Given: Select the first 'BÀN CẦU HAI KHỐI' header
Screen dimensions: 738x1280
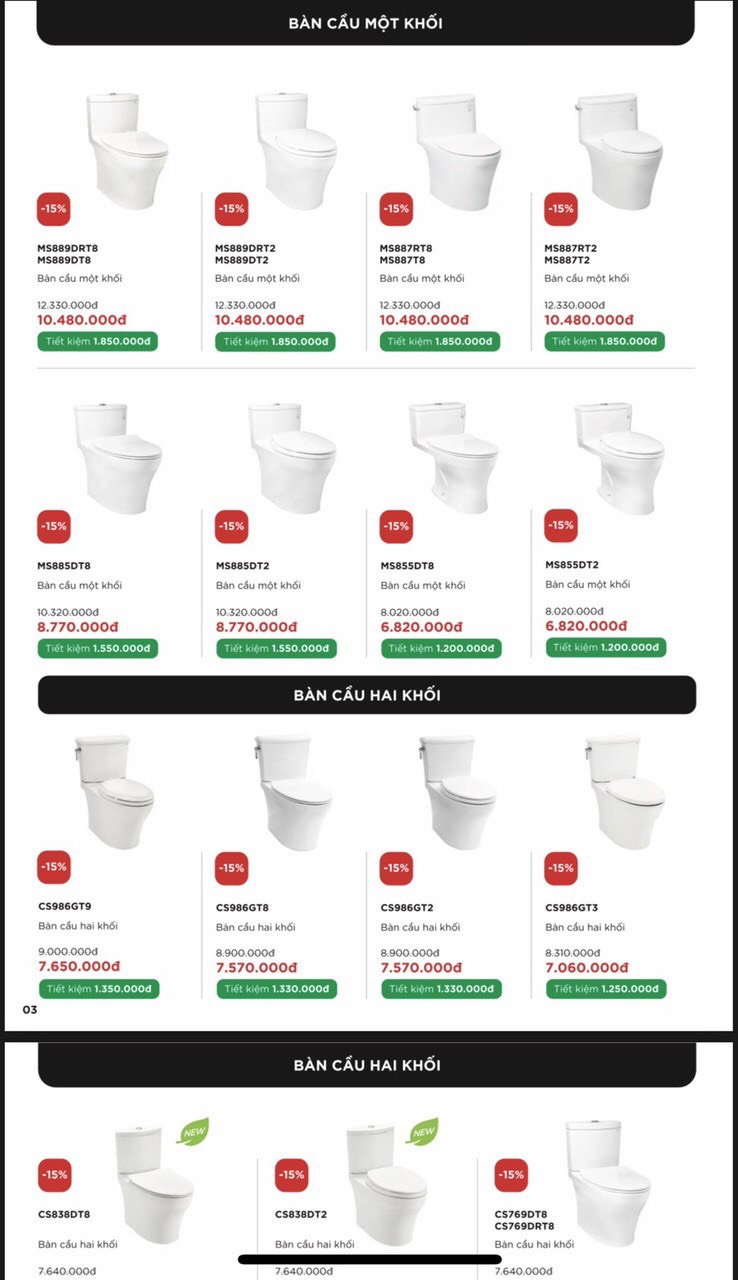Looking at the screenshot, I should [x=367, y=695].
